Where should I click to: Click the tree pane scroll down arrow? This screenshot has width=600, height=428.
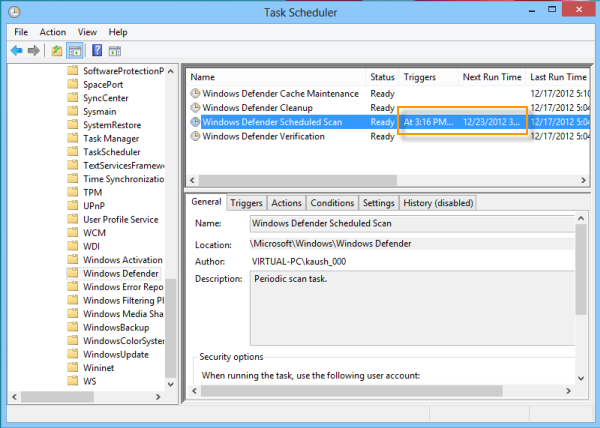(x=171, y=384)
